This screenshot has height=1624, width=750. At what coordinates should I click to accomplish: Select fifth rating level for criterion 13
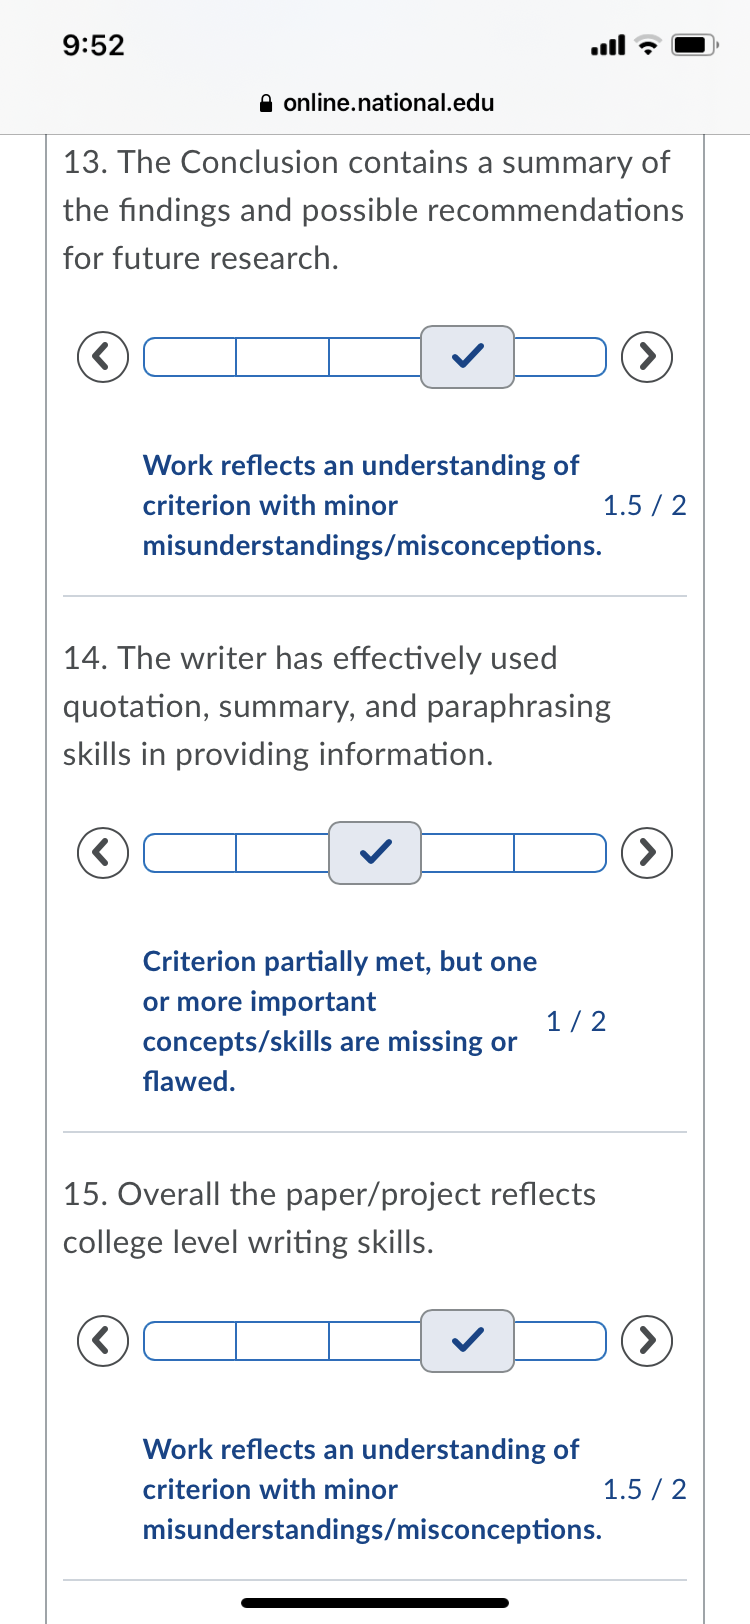pyautogui.click(x=560, y=356)
